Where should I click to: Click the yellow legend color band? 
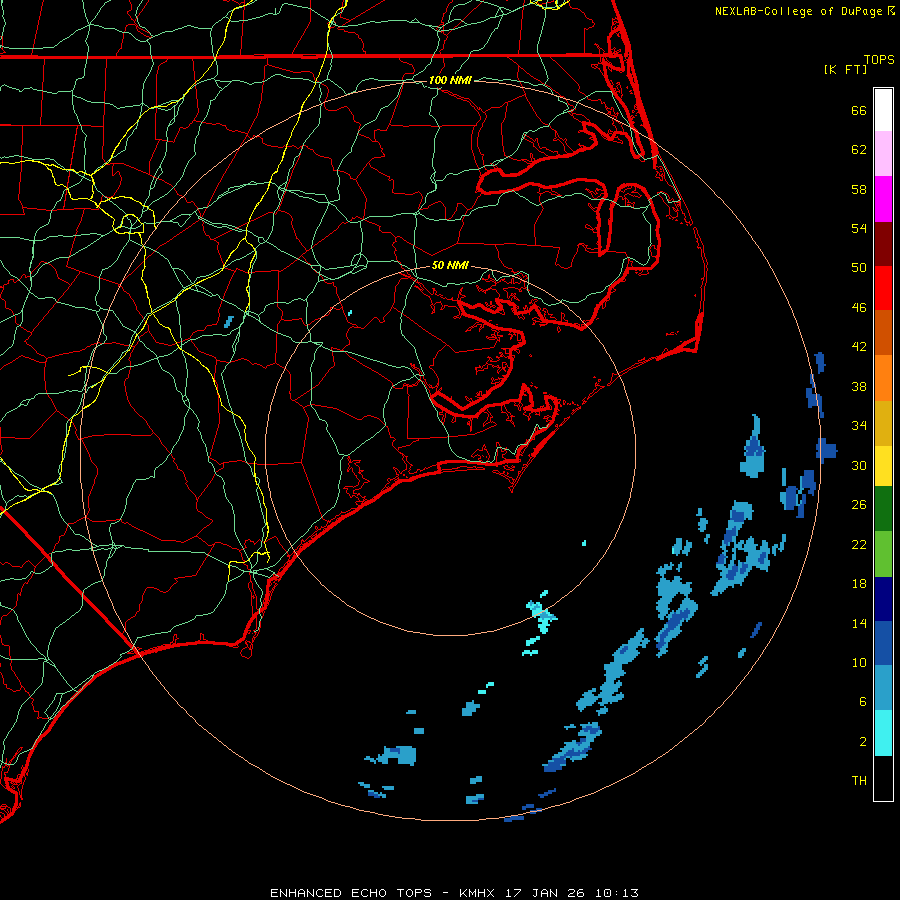tap(883, 466)
